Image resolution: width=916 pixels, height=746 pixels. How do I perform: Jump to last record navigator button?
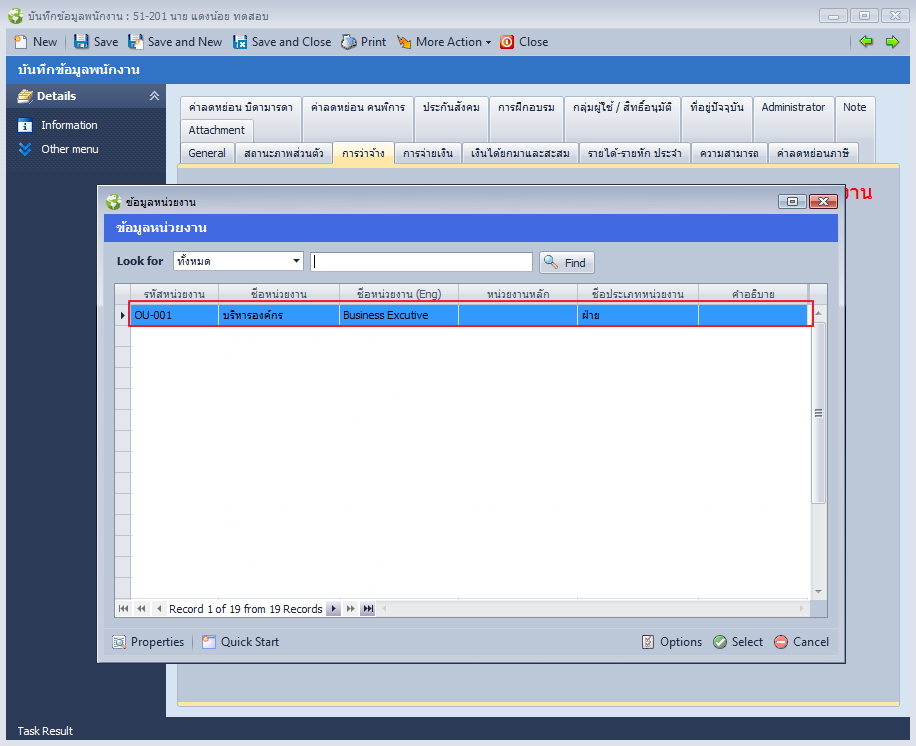point(368,609)
